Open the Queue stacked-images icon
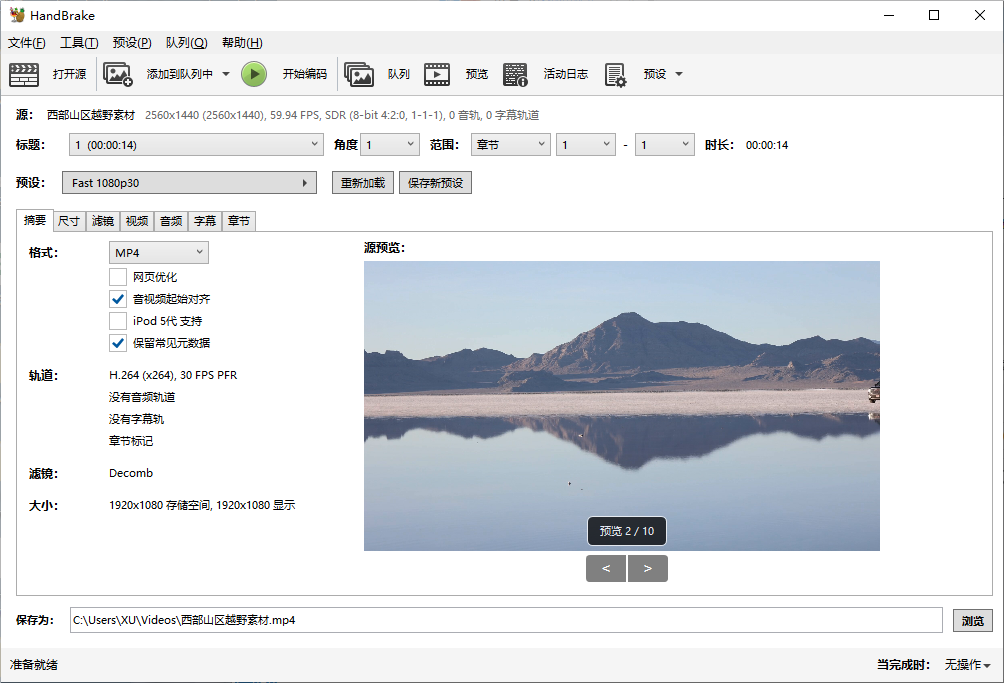The image size is (1004, 683). pos(359,74)
